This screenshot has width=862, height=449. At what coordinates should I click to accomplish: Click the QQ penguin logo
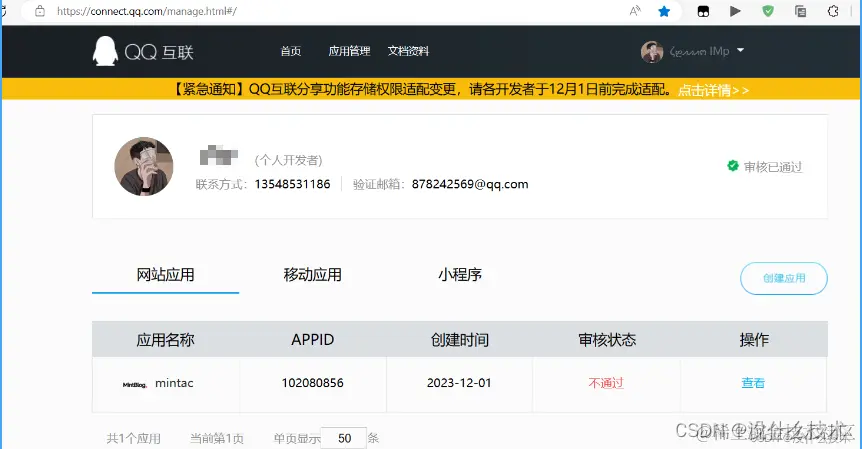coord(105,51)
